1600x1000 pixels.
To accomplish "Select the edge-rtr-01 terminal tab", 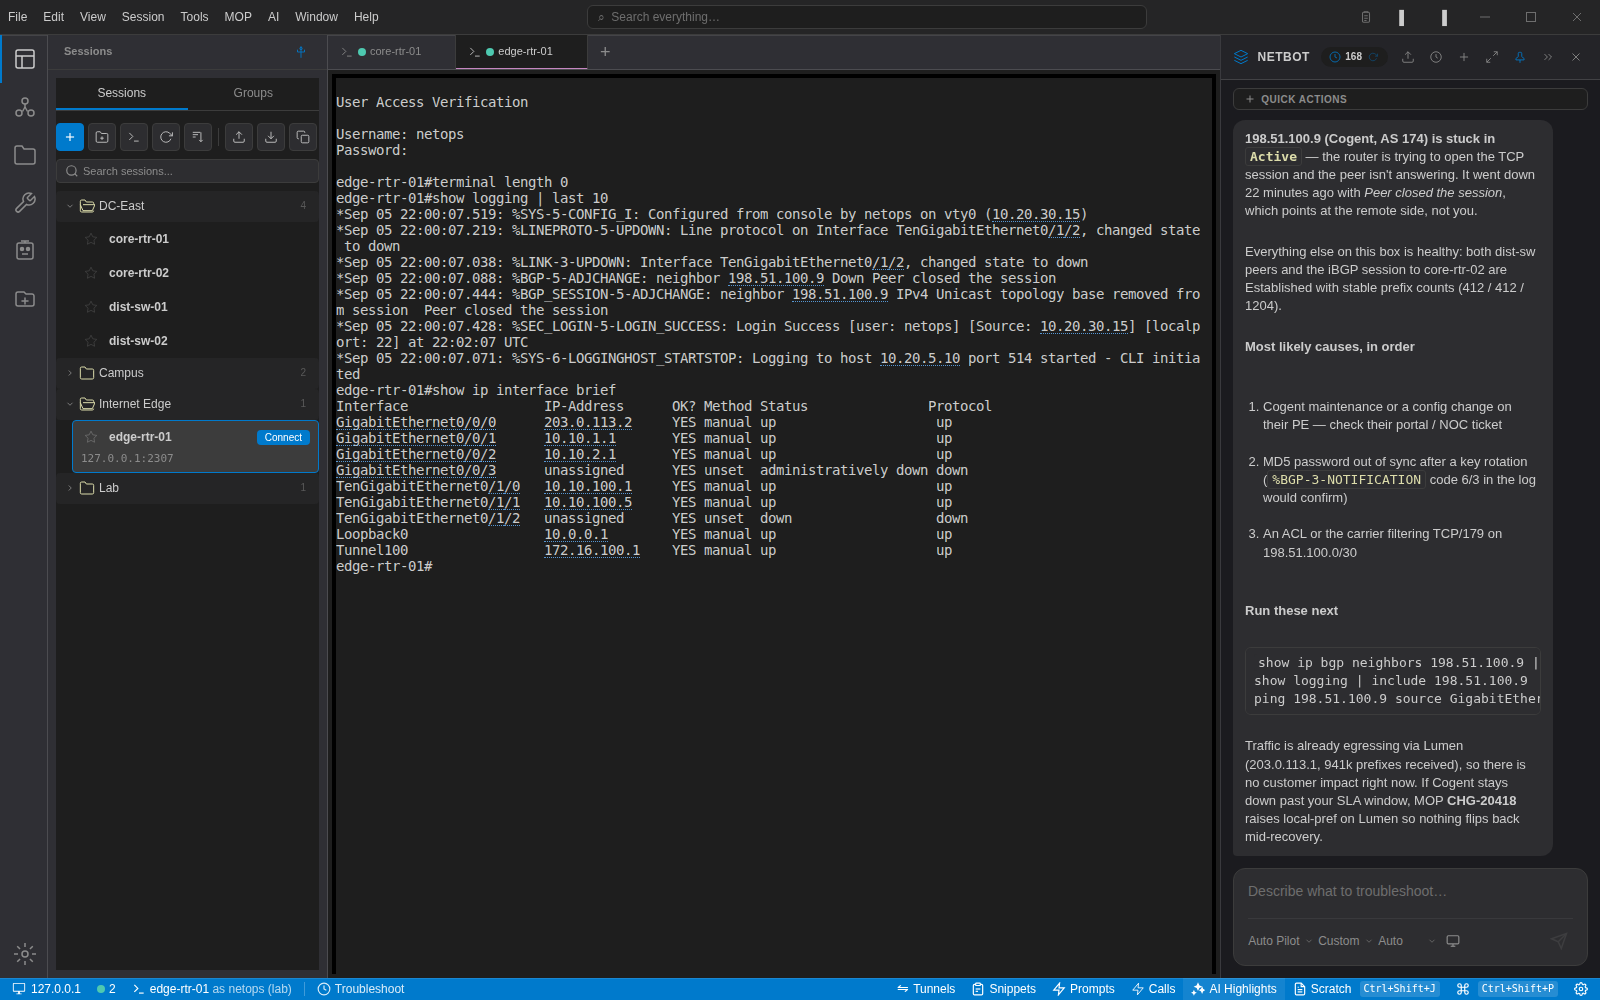I will tap(521, 52).
